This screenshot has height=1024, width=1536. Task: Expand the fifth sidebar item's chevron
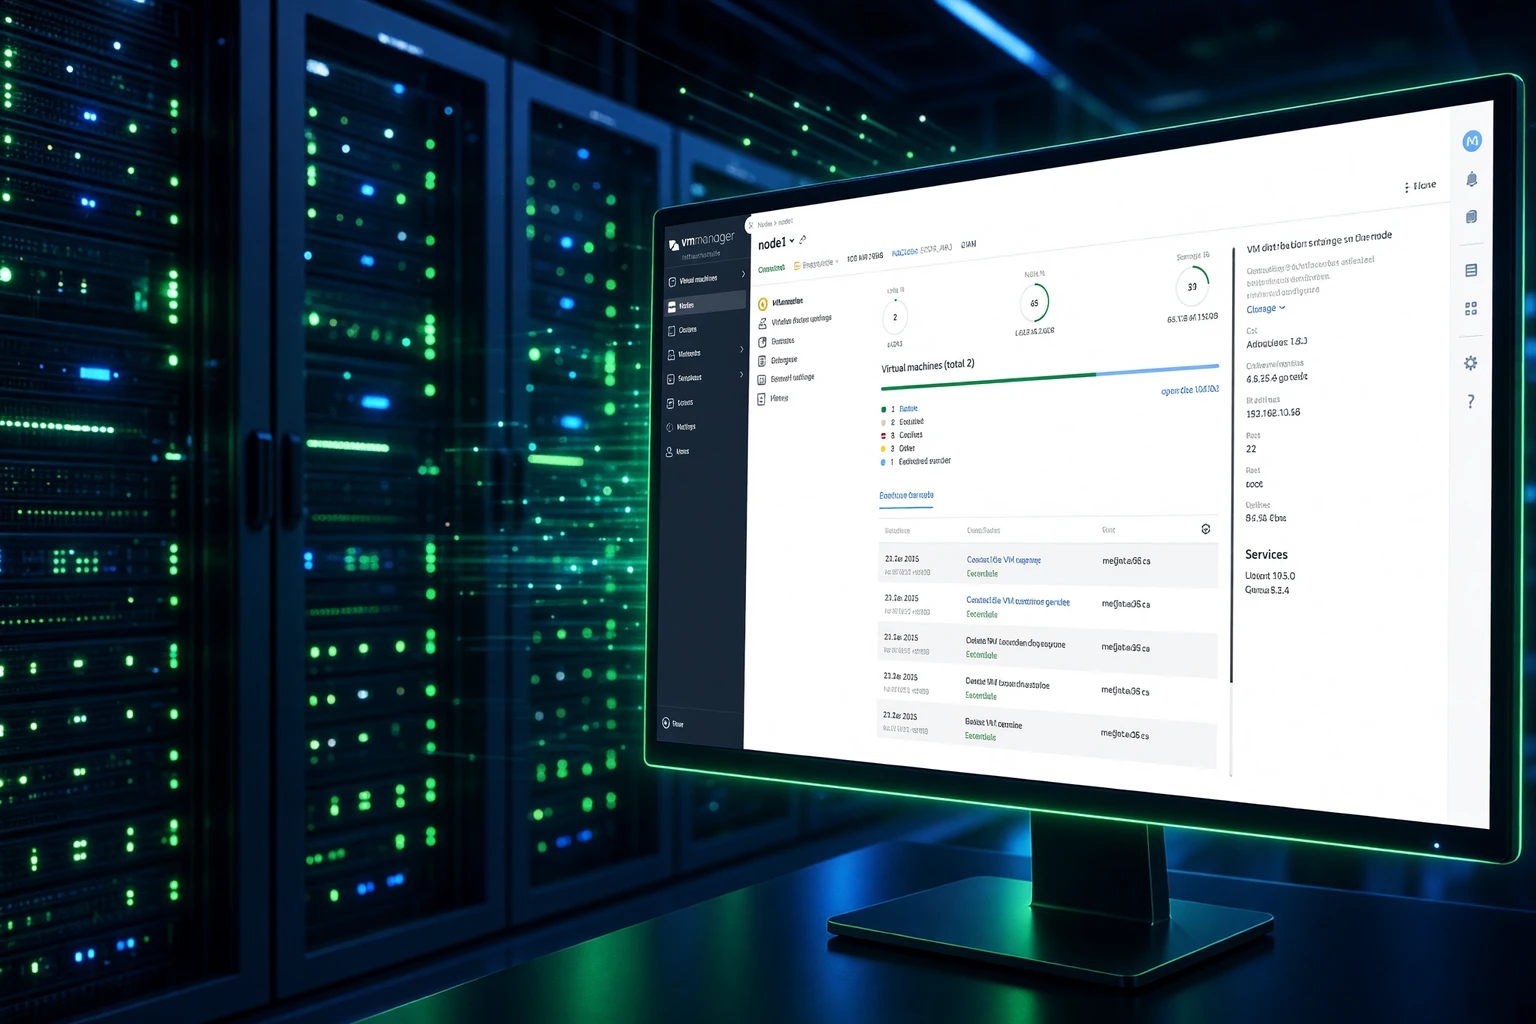point(742,374)
